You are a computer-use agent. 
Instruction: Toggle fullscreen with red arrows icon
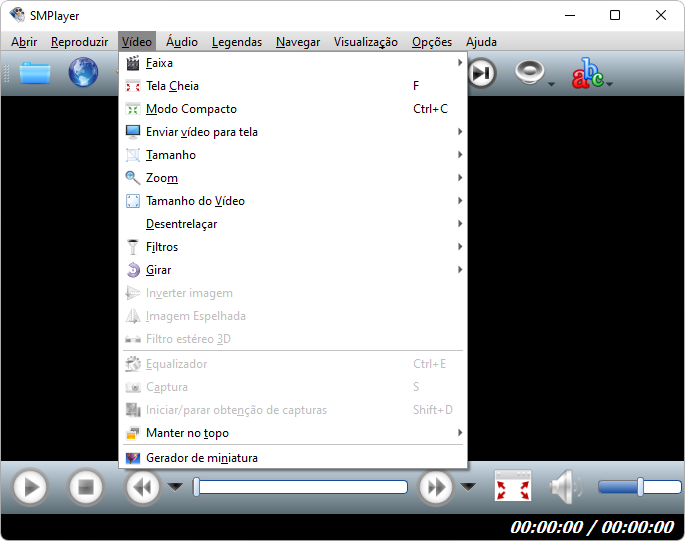[x=513, y=486]
